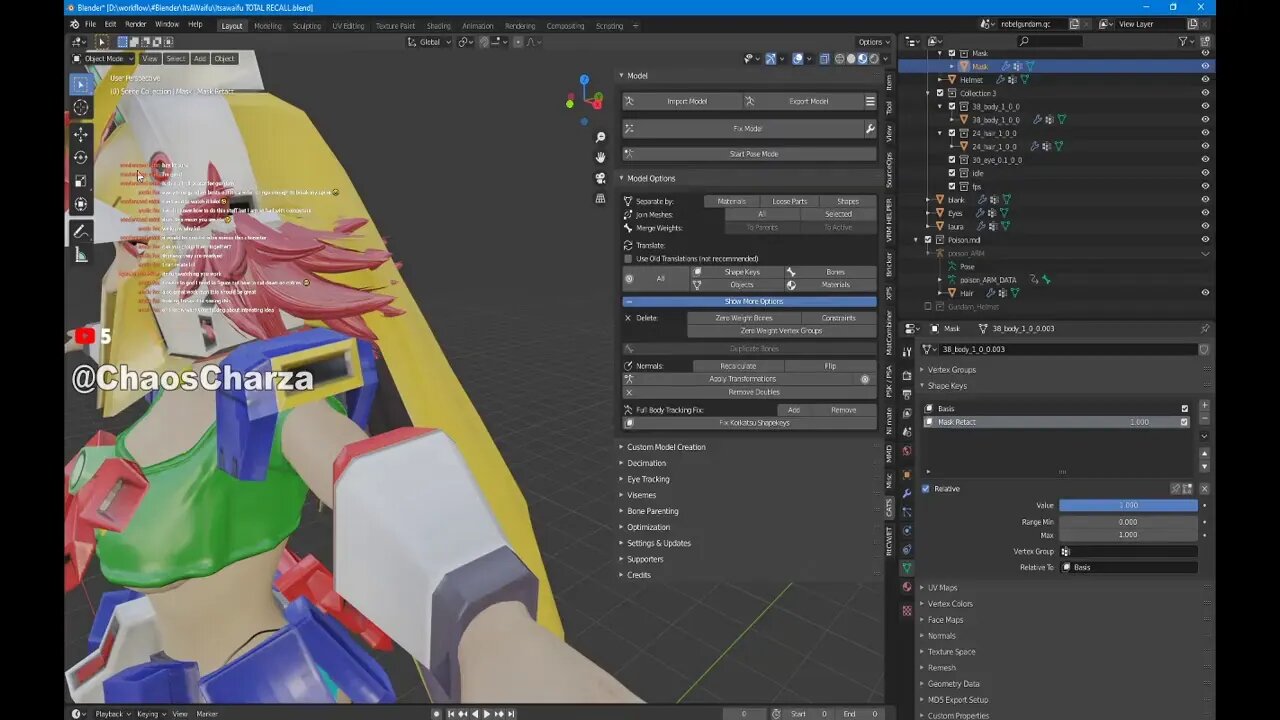Image resolution: width=1280 pixels, height=720 pixels.
Task: Toggle Mask Retact shape key checkbox
Action: pyautogui.click(x=1185, y=422)
